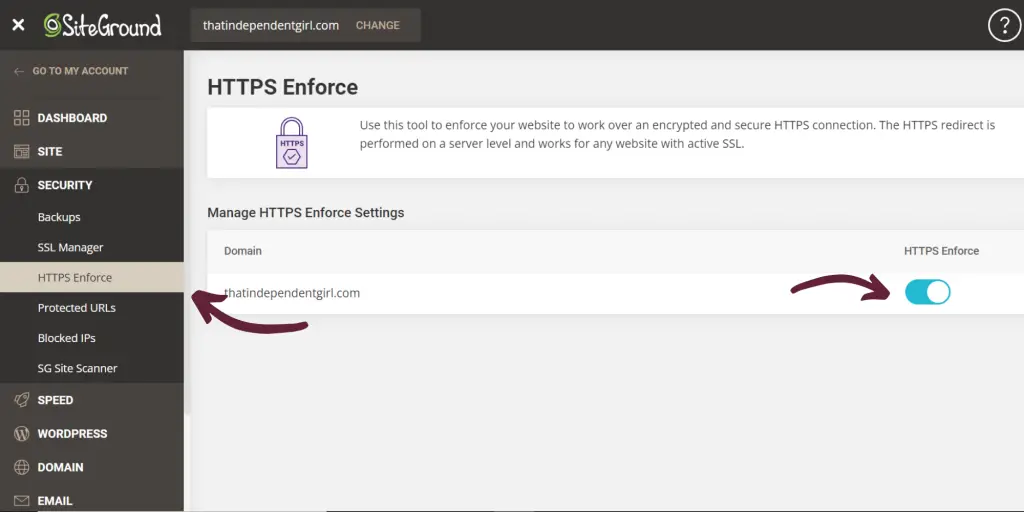Image resolution: width=1024 pixels, height=512 pixels.
Task: Open SG Site Scanner page
Action: click(78, 368)
